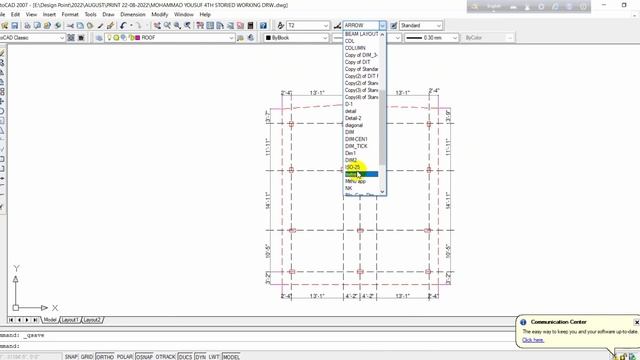Open the QuickCalc calculator icon
Viewport: 640px width, 360px height.
[251, 26]
